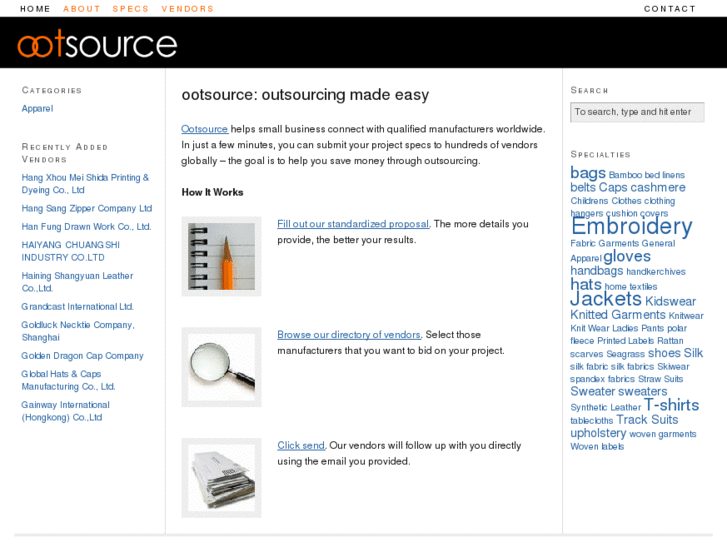
Task: Open Han Fung Drawn Work Co. link
Action: 86,227
